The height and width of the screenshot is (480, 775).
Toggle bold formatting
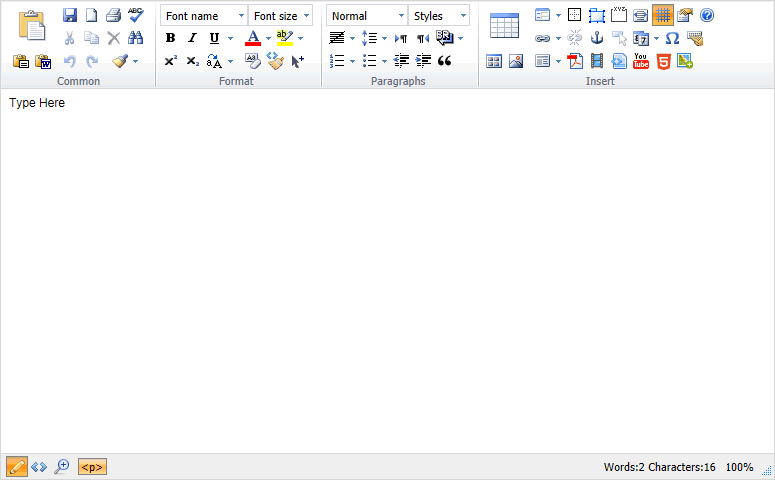pos(170,38)
